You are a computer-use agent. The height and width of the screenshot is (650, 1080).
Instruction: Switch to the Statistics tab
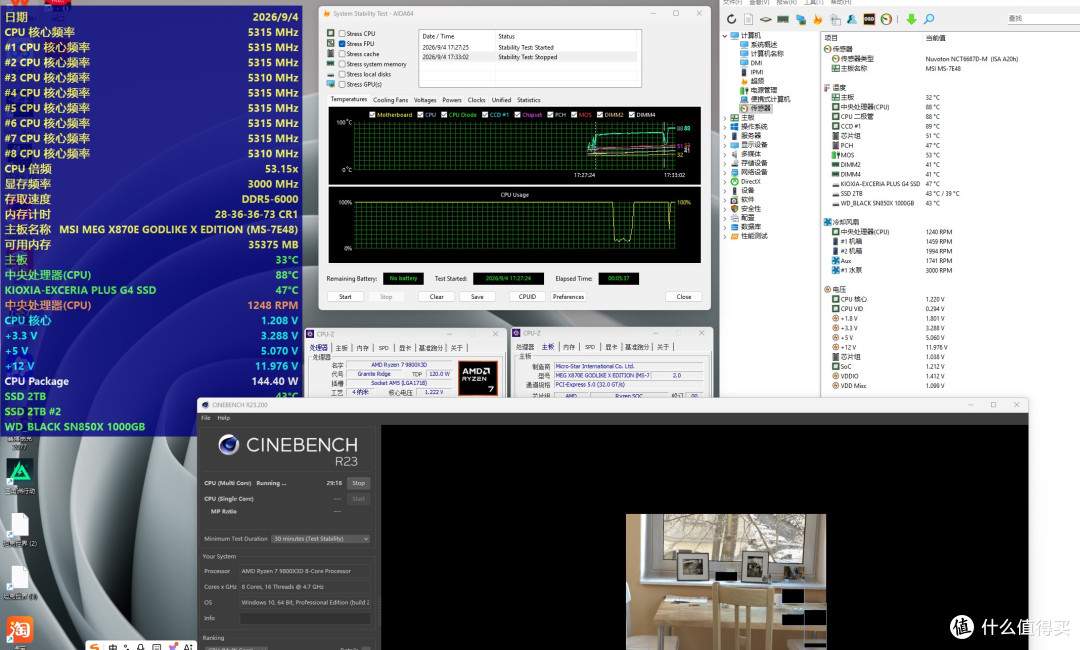click(528, 100)
